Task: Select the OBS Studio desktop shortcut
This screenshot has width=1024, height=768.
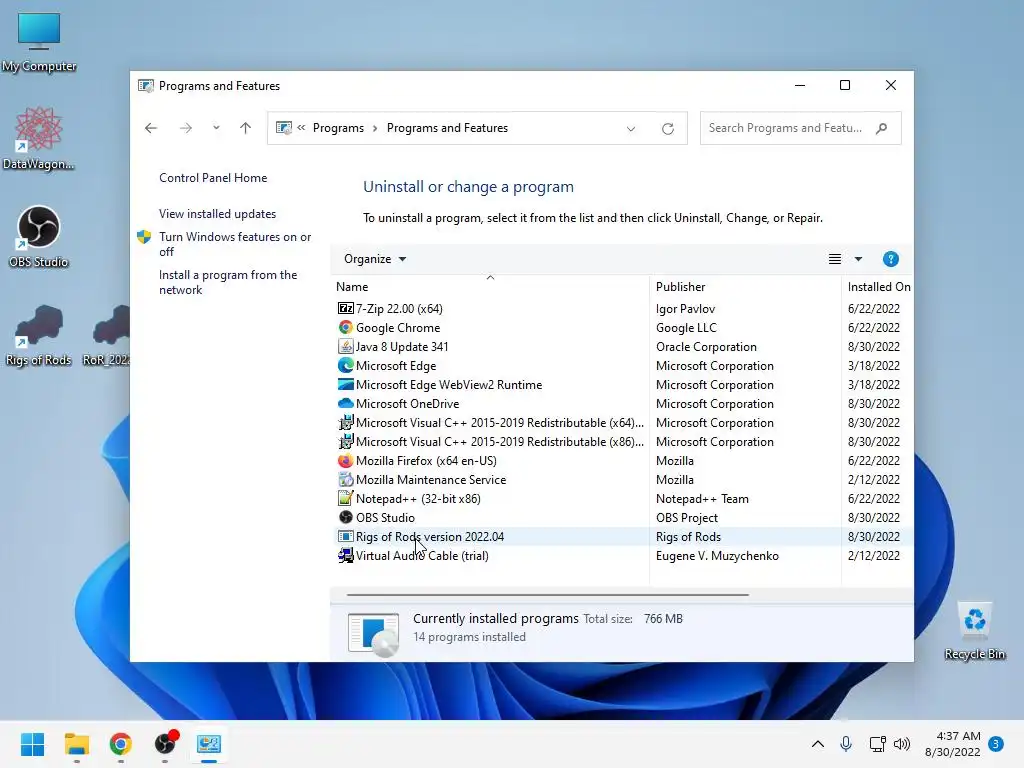Action: pos(39,236)
